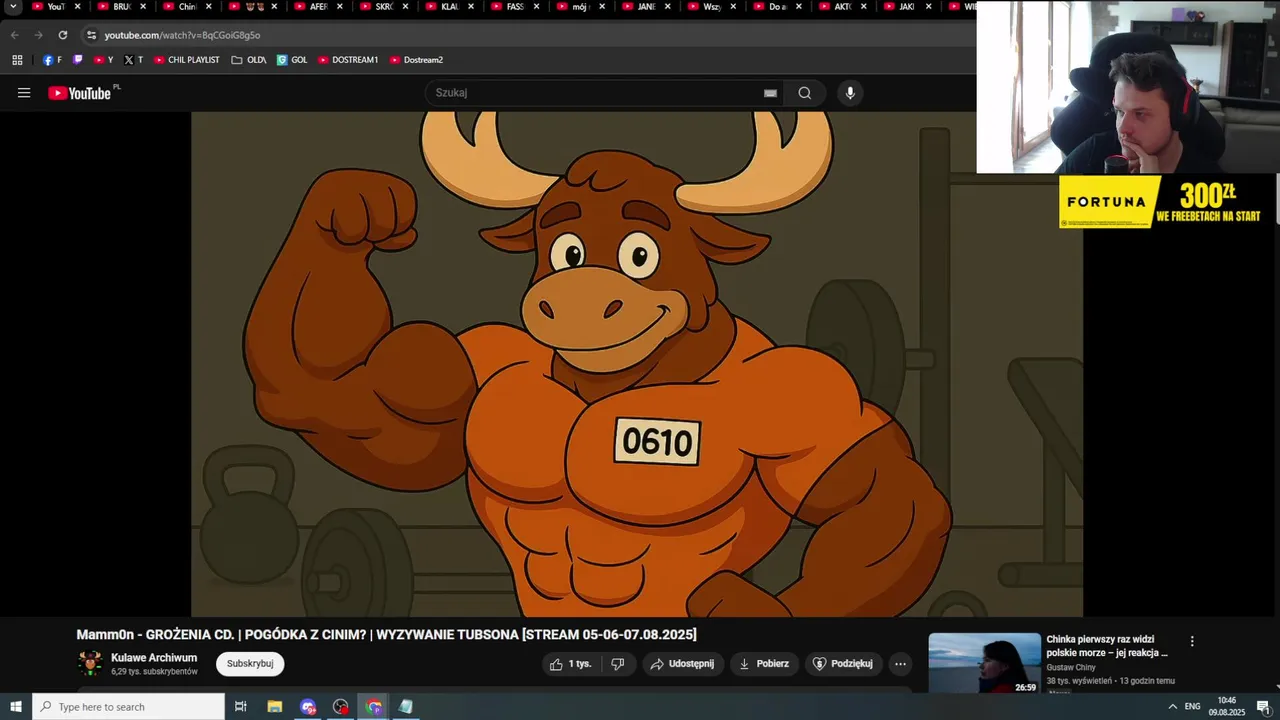Screen dimensions: 1280x720
Task: Close the mój browser tab
Action: [602, 7]
